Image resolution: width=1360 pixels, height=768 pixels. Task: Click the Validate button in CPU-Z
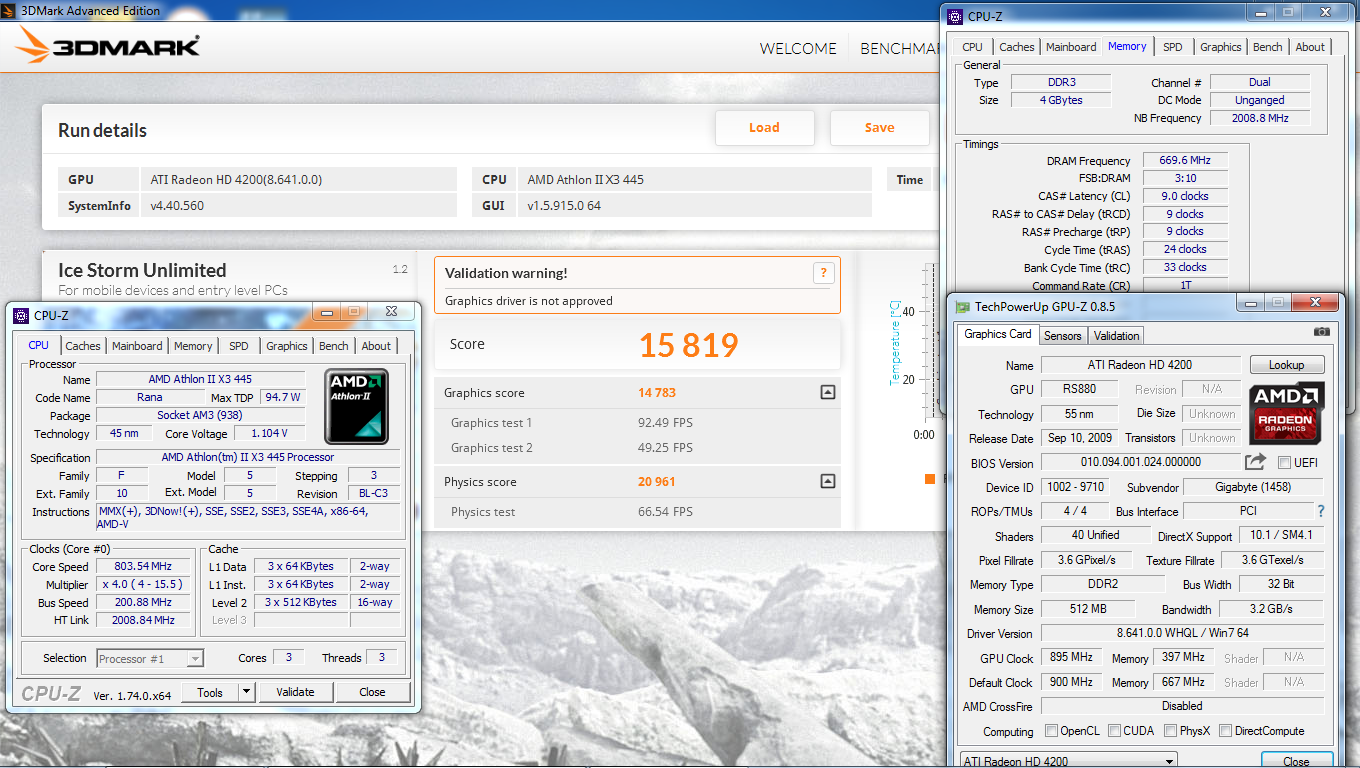click(295, 692)
